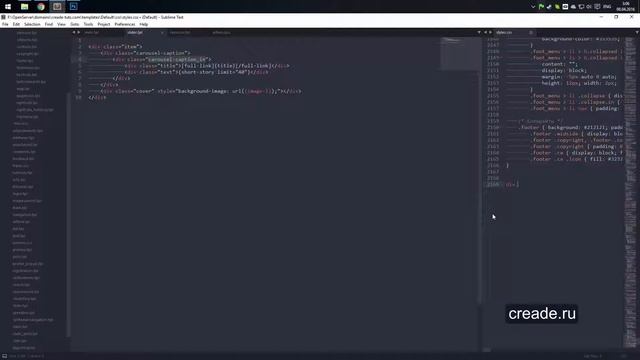
Task: Click the right pane's minimap
Action: [x=631, y=192]
